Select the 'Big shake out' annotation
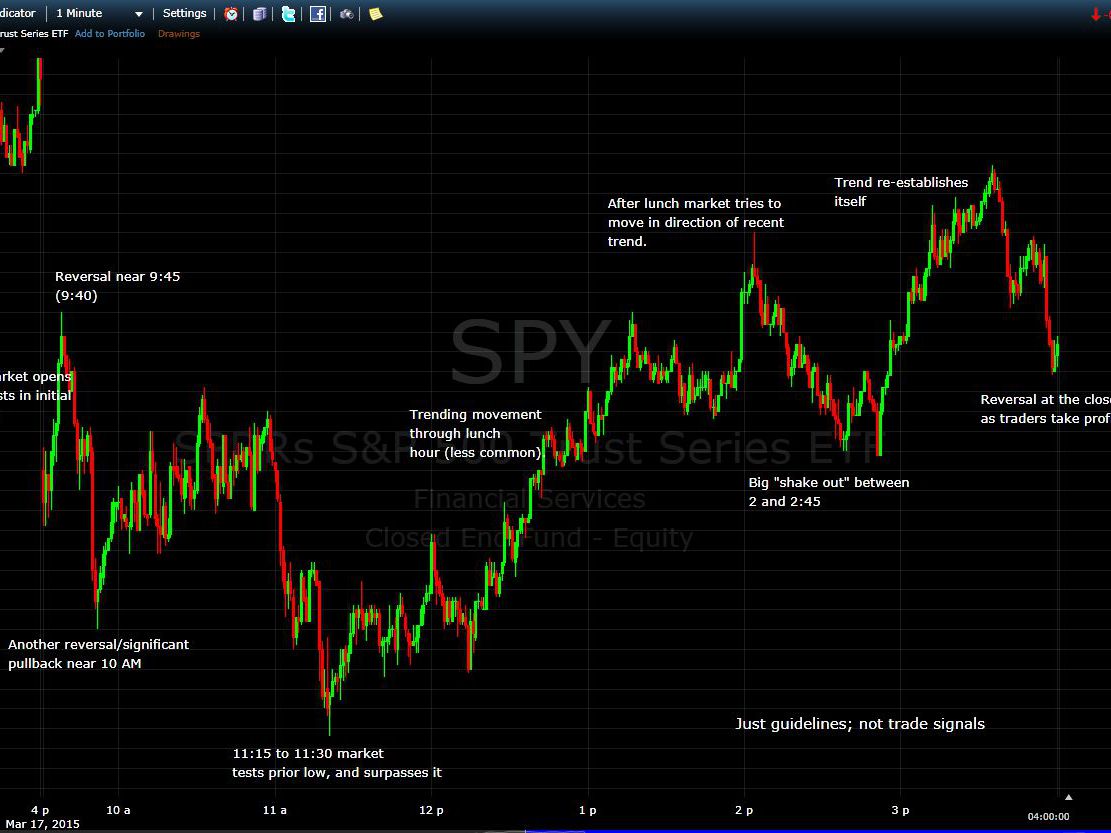Image resolution: width=1111 pixels, height=833 pixels. point(829,492)
